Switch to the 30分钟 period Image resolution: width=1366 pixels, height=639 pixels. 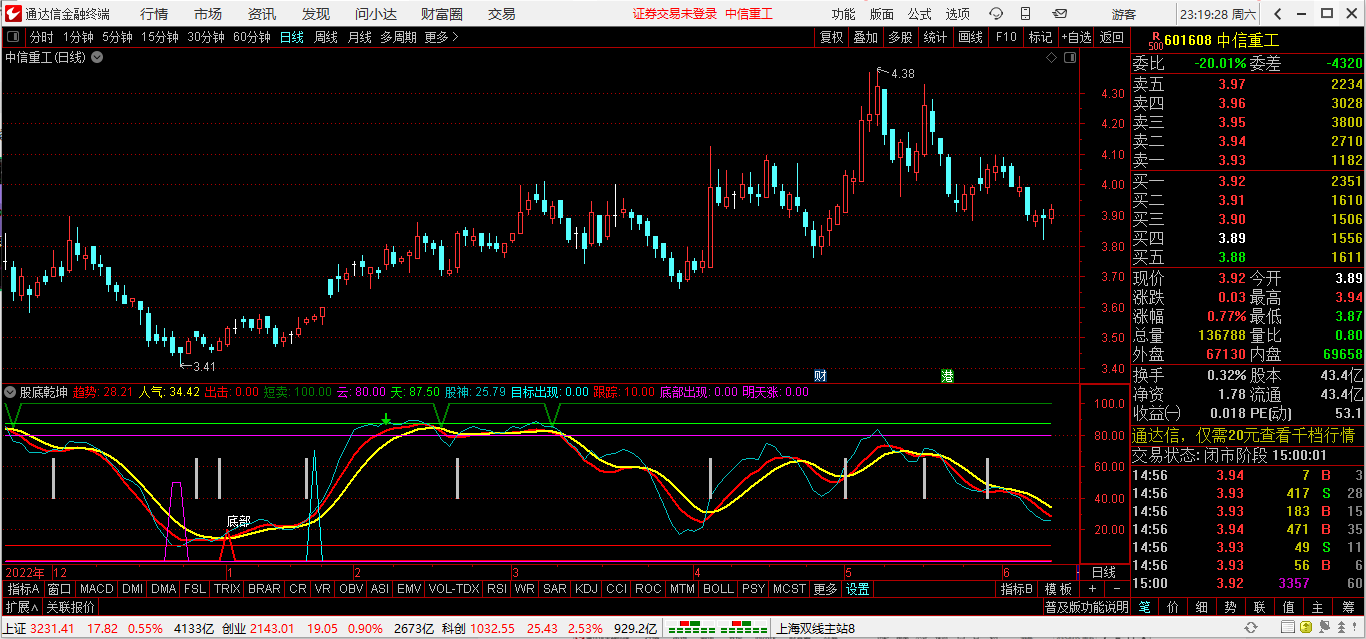[205, 37]
